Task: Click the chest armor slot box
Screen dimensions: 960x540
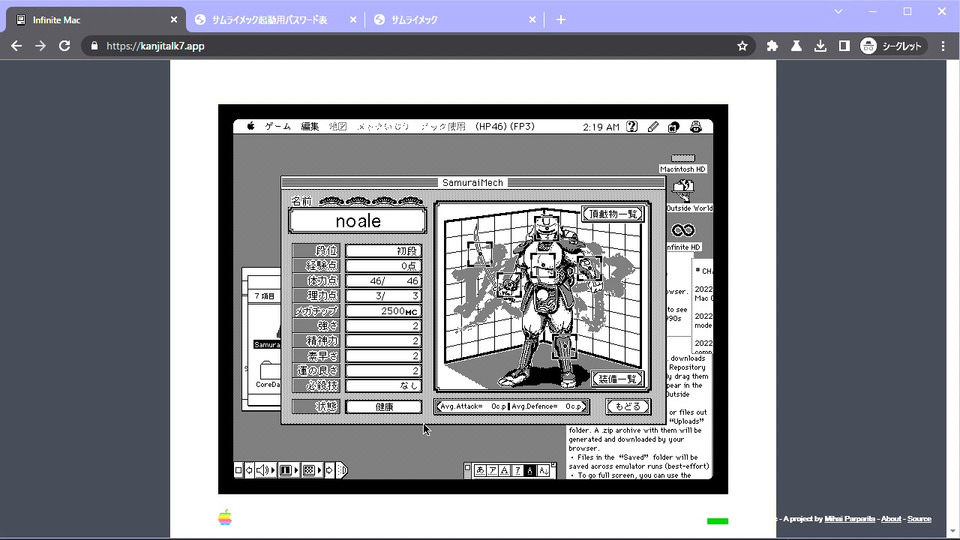Action: (x=542, y=266)
